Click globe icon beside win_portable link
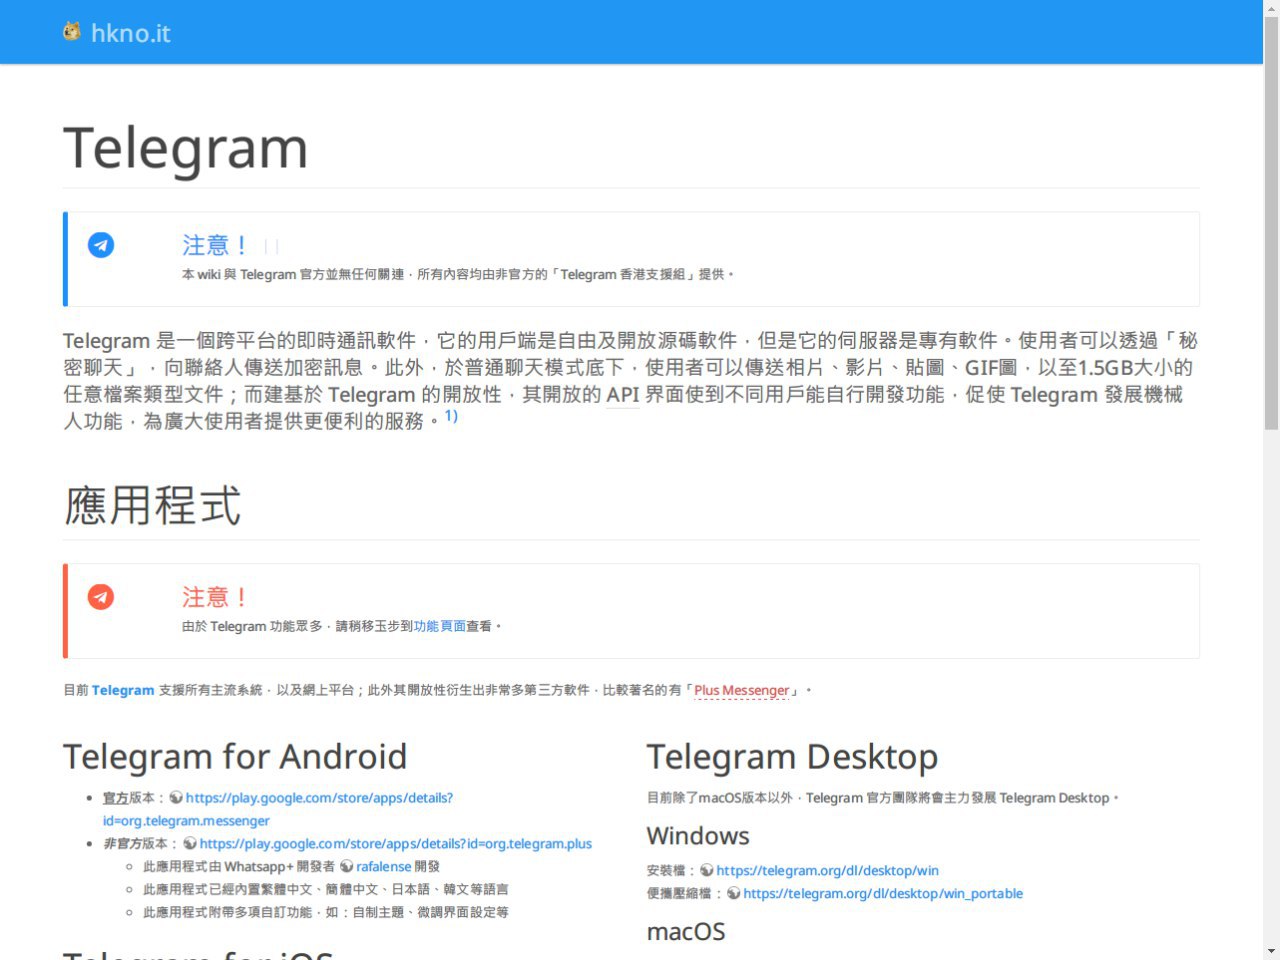Viewport: 1280px width, 960px height. (x=734, y=894)
